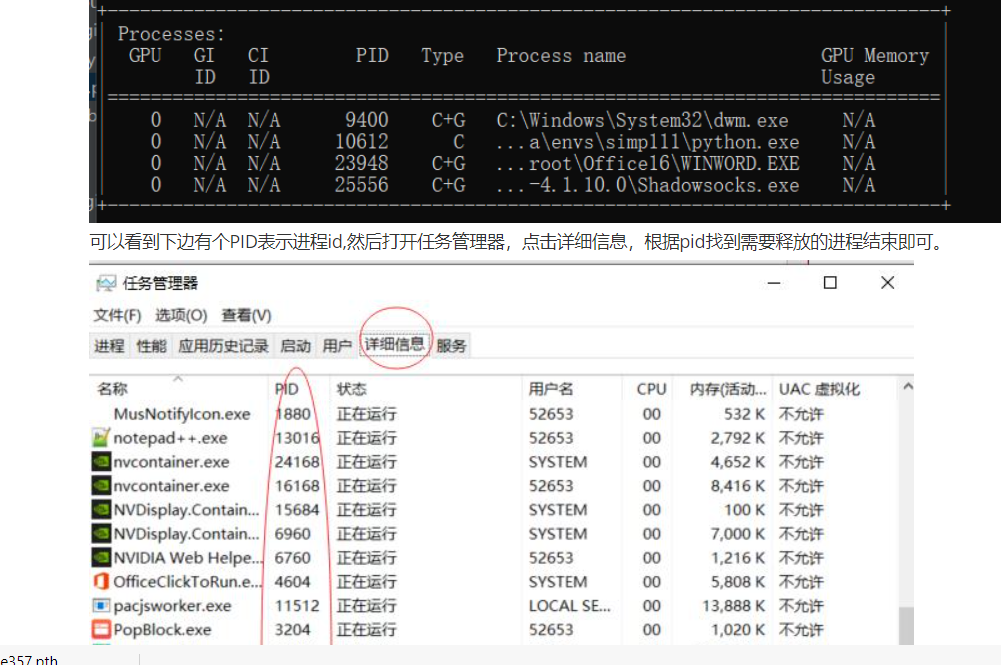The height and width of the screenshot is (665, 1001).
Task: Click the Task Manager title bar icon
Action: [x=106, y=283]
